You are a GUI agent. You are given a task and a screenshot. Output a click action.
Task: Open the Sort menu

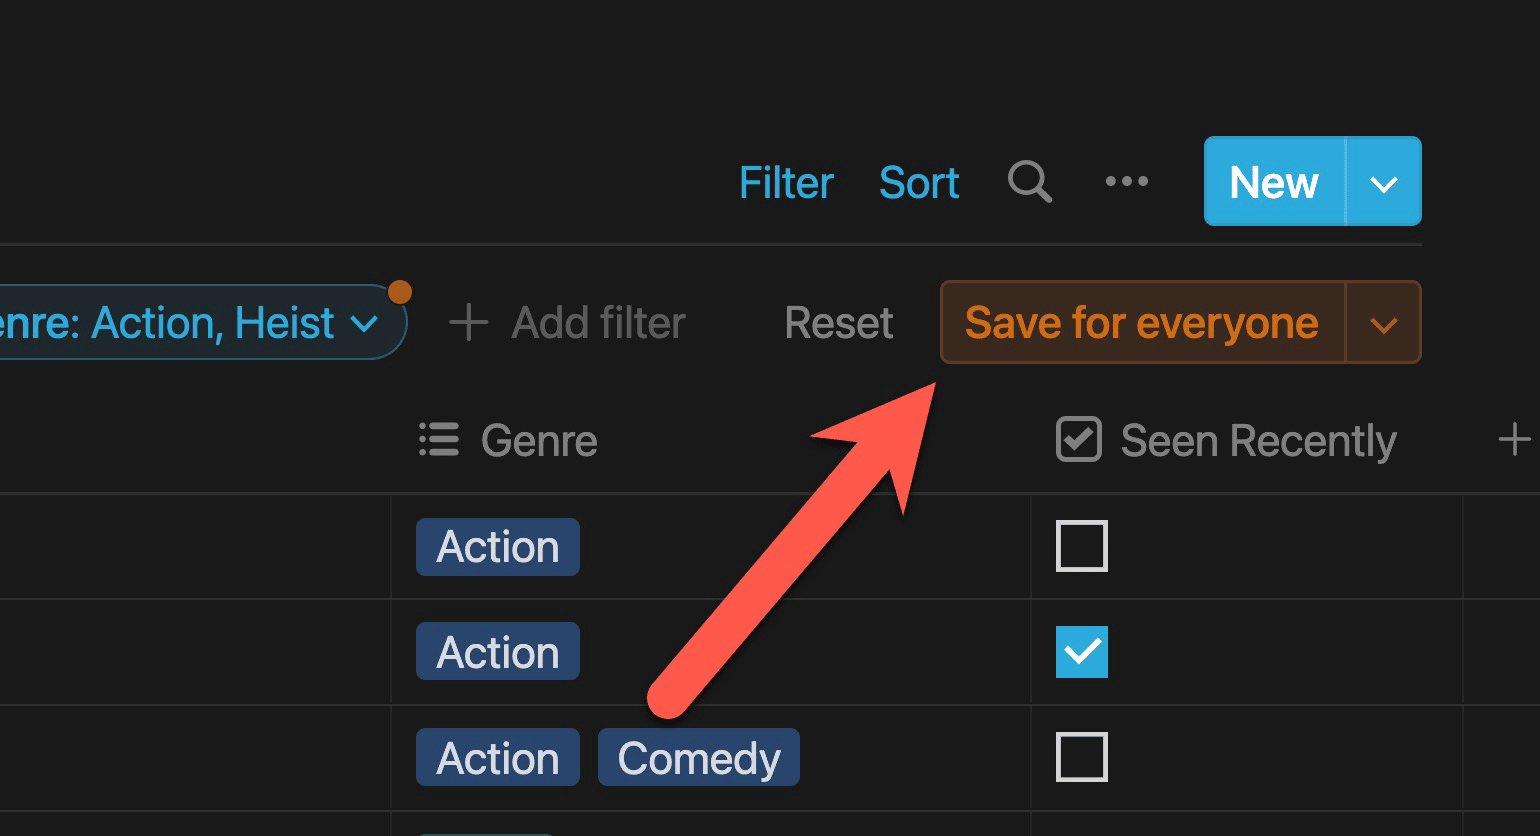point(919,182)
